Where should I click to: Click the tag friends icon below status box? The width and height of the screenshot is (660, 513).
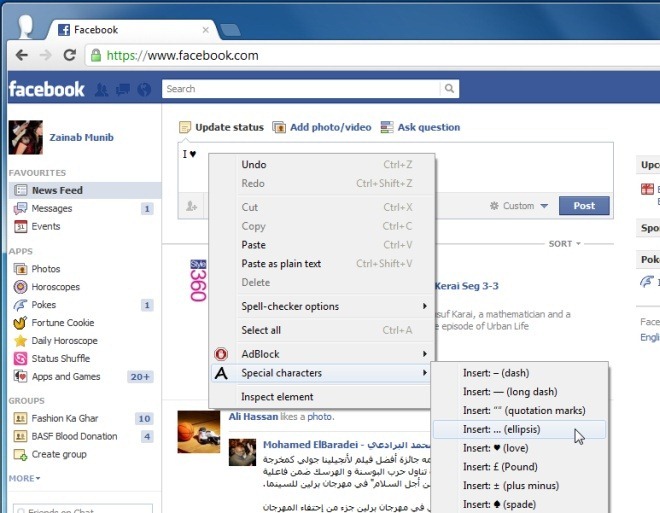point(192,206)
